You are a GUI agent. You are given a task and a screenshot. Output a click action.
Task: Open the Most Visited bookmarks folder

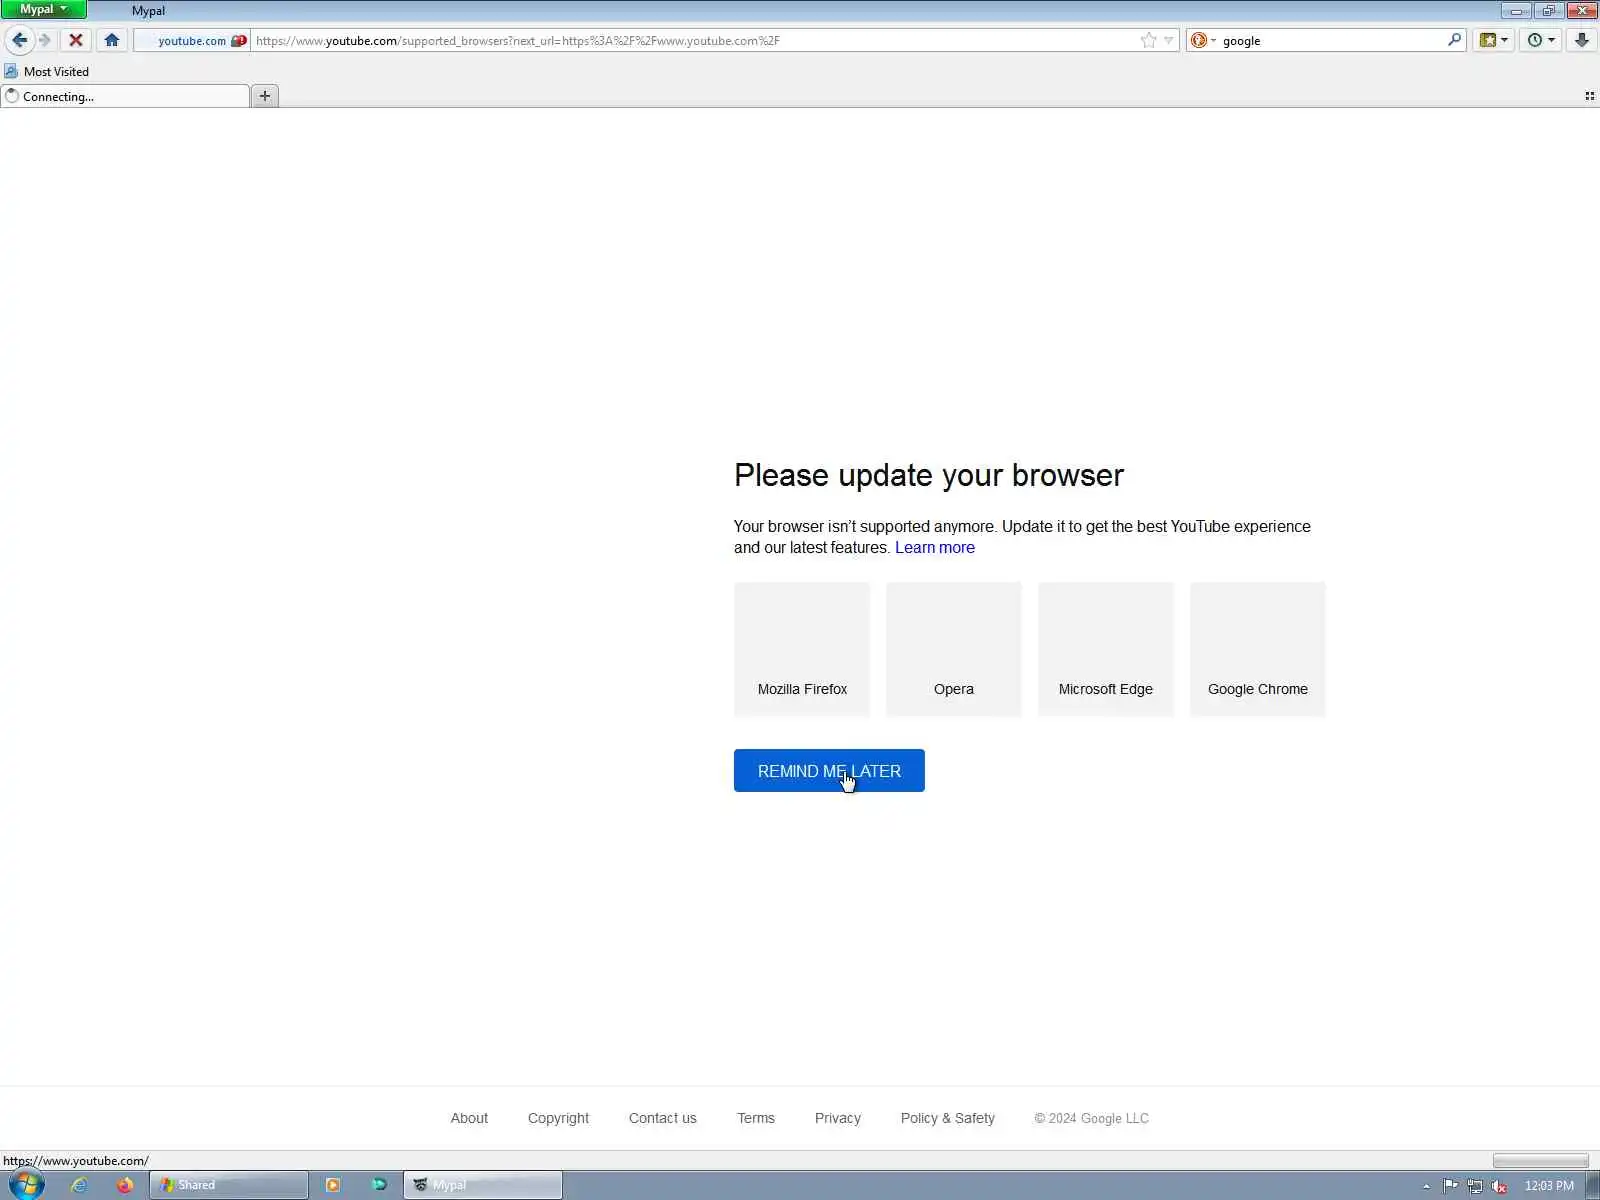pyautogui.click(x=47, y=72)
